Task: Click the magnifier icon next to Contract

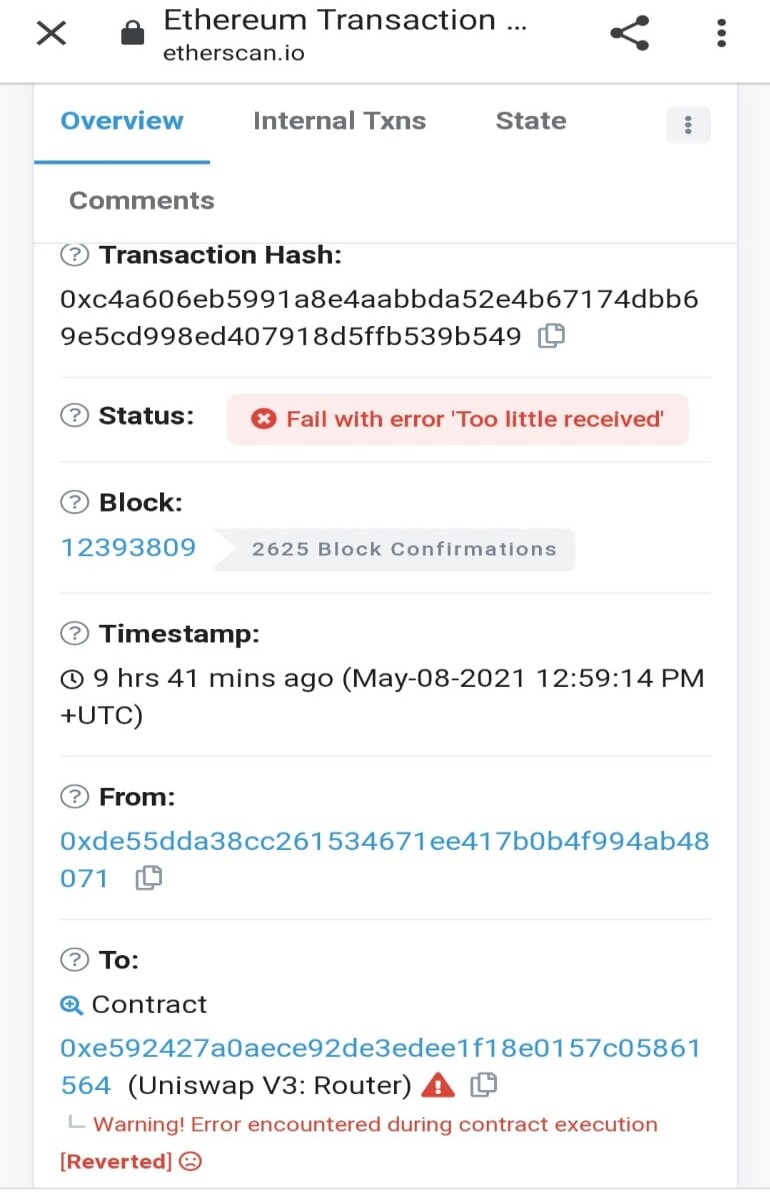Action: 72,1005
